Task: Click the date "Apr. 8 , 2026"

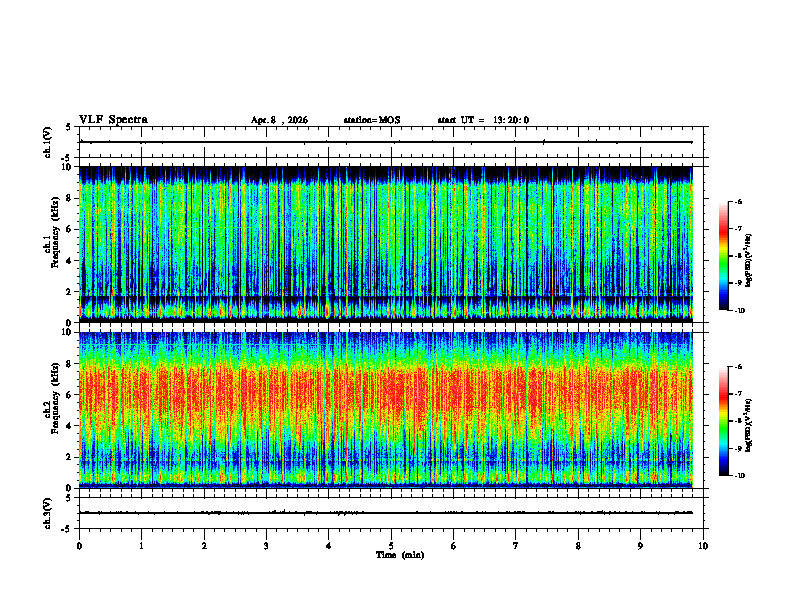Action: (x=279, y=120)
